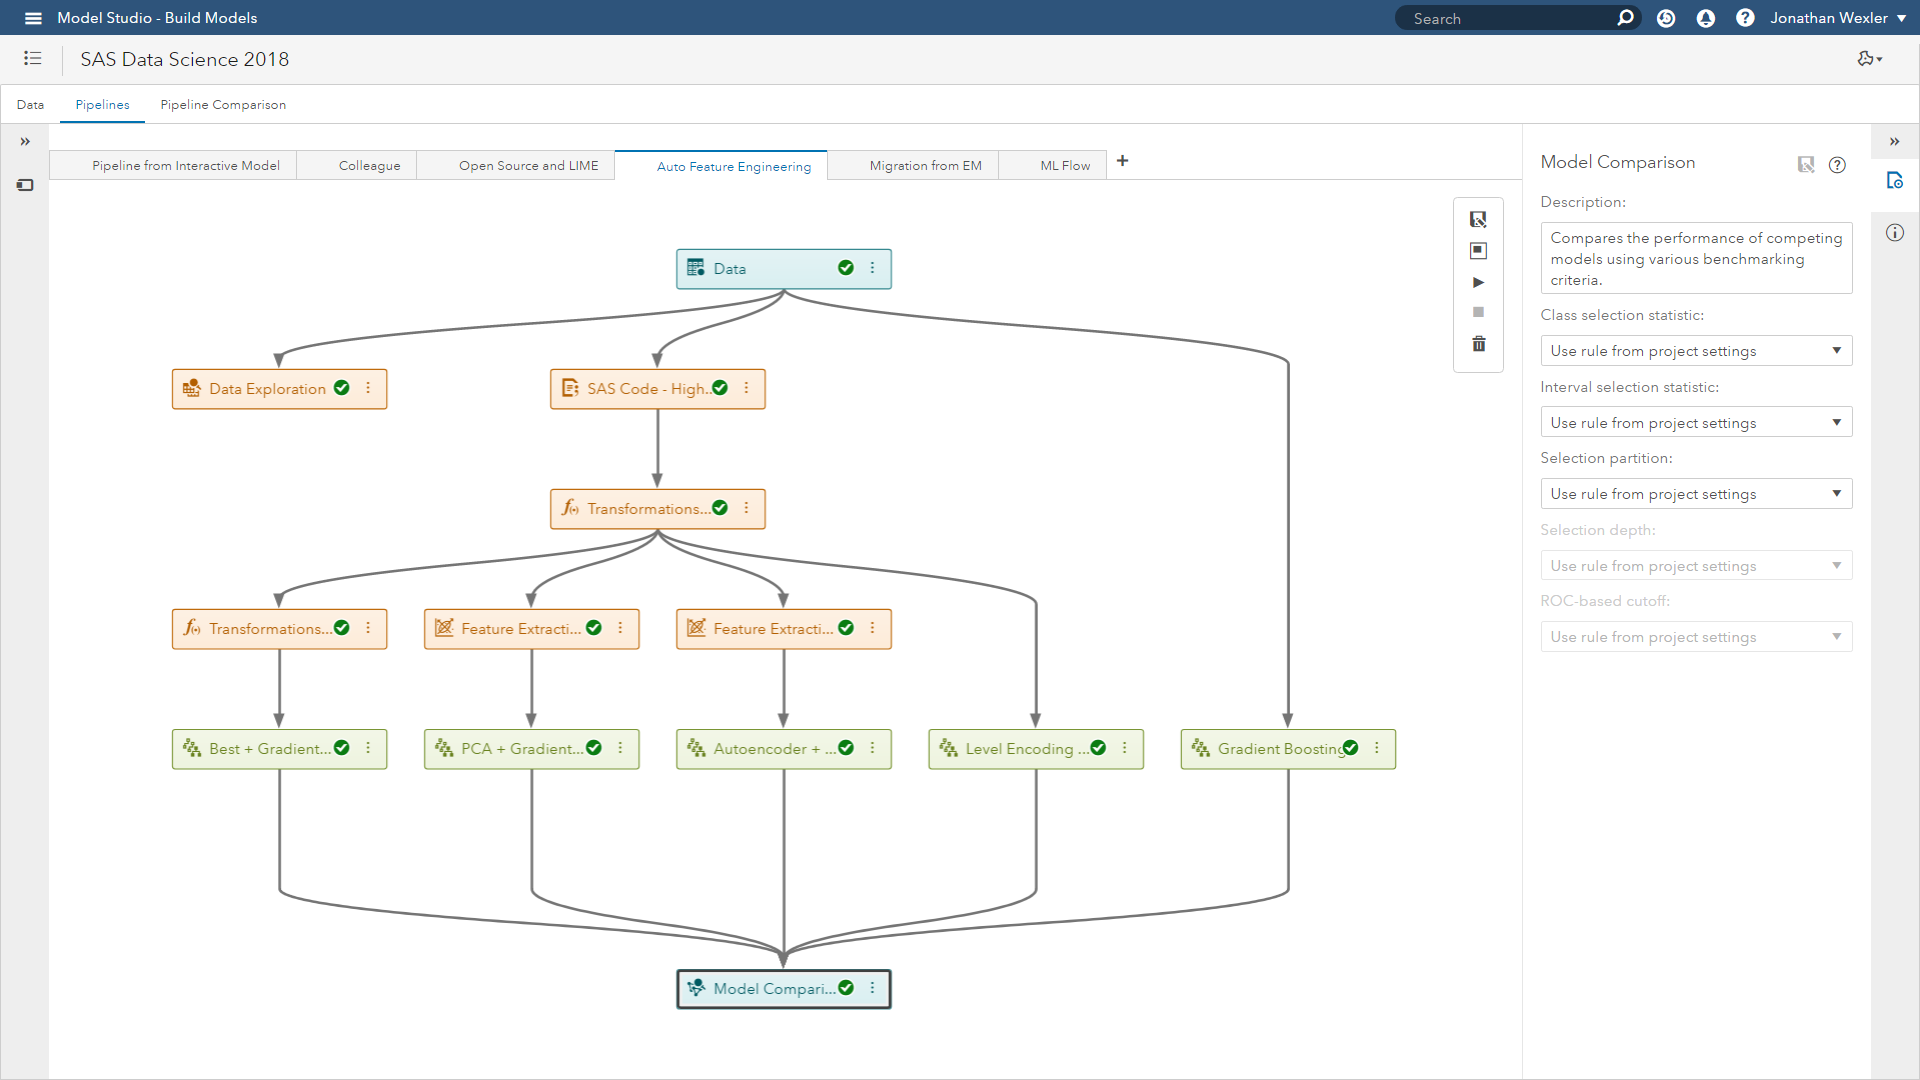Viewport: 1920px width, 1080px height.
Task: Click the help question mark in top bar
Action: [x=1745, y=18]
